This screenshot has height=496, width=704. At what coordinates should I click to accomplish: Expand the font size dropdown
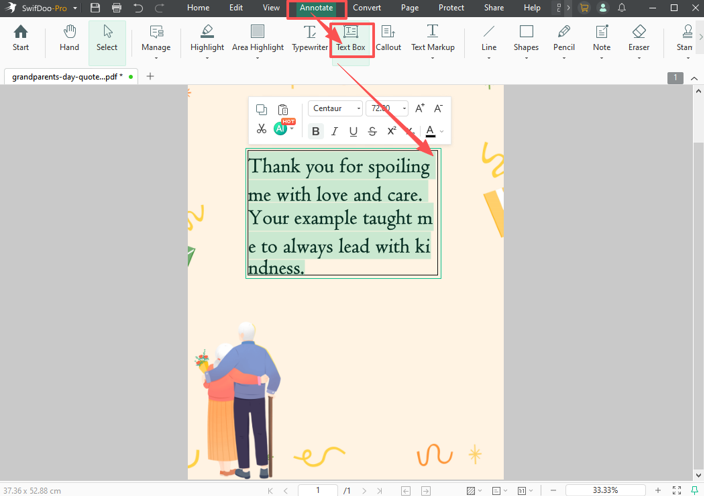click(404, 108)
